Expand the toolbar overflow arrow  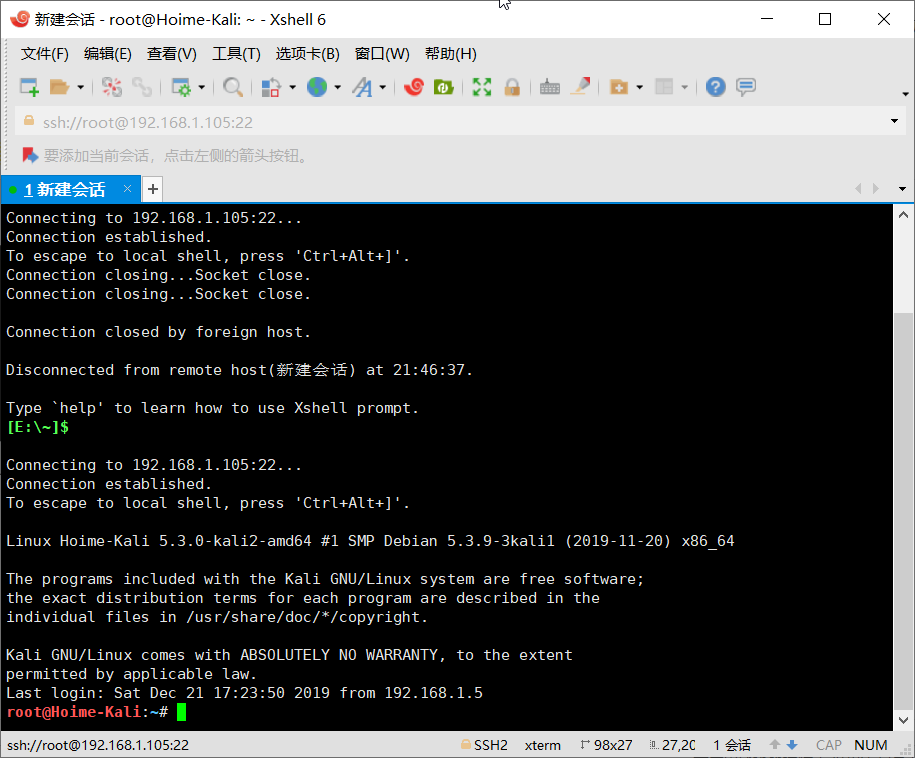905,94
